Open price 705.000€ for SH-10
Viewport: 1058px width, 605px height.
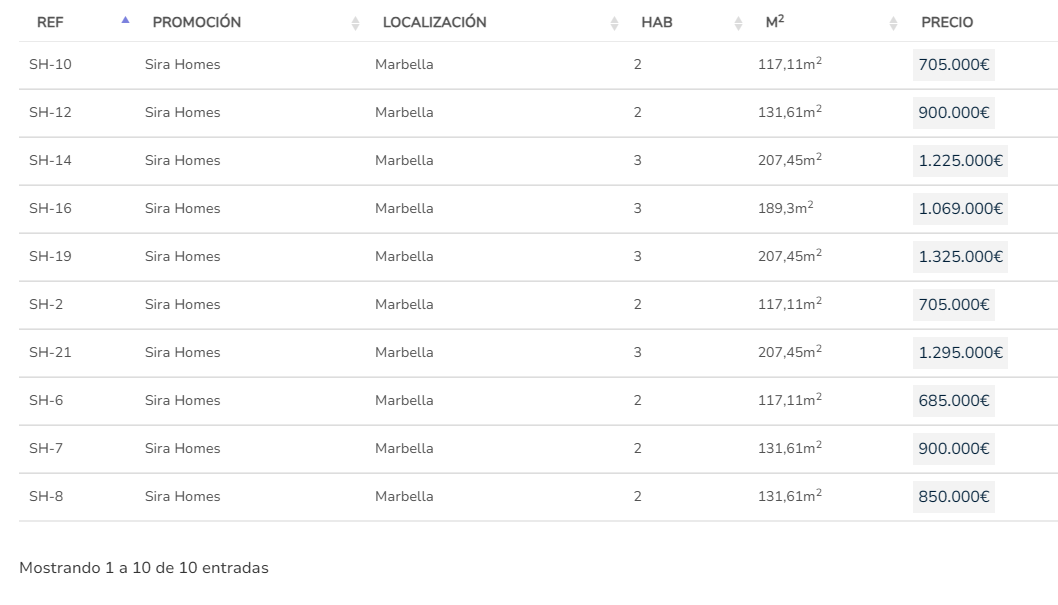(x=953, y=65)
